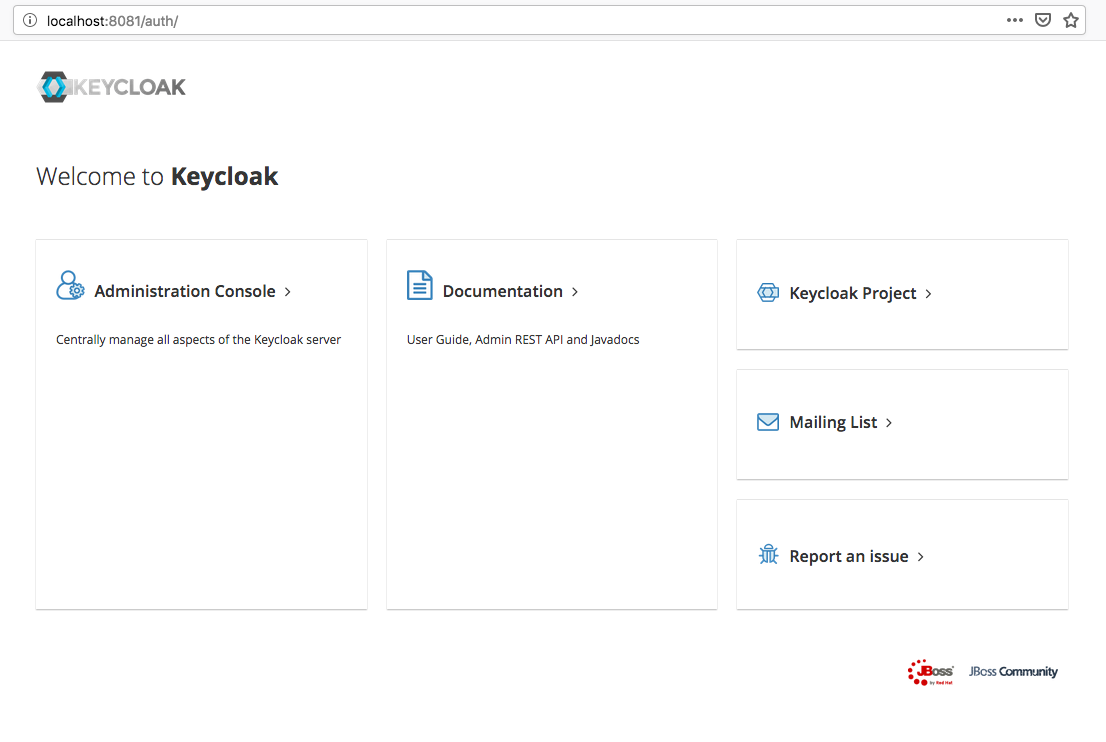Click 'Centrally manage all aspects of the Keycloak server' text
This screenshot has height=742, width=1106.
pos(198,340)
